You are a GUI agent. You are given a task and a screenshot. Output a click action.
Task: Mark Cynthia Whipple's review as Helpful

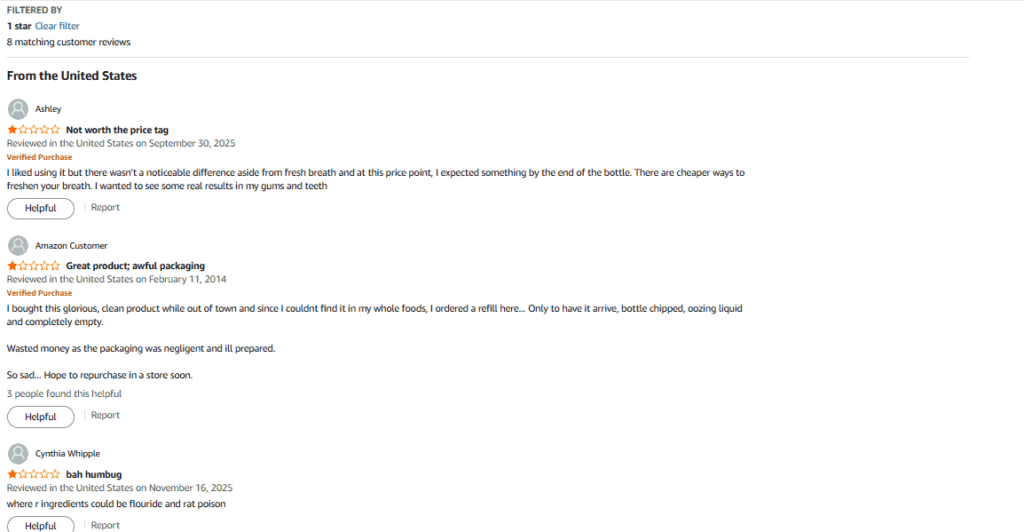[40, 525]
